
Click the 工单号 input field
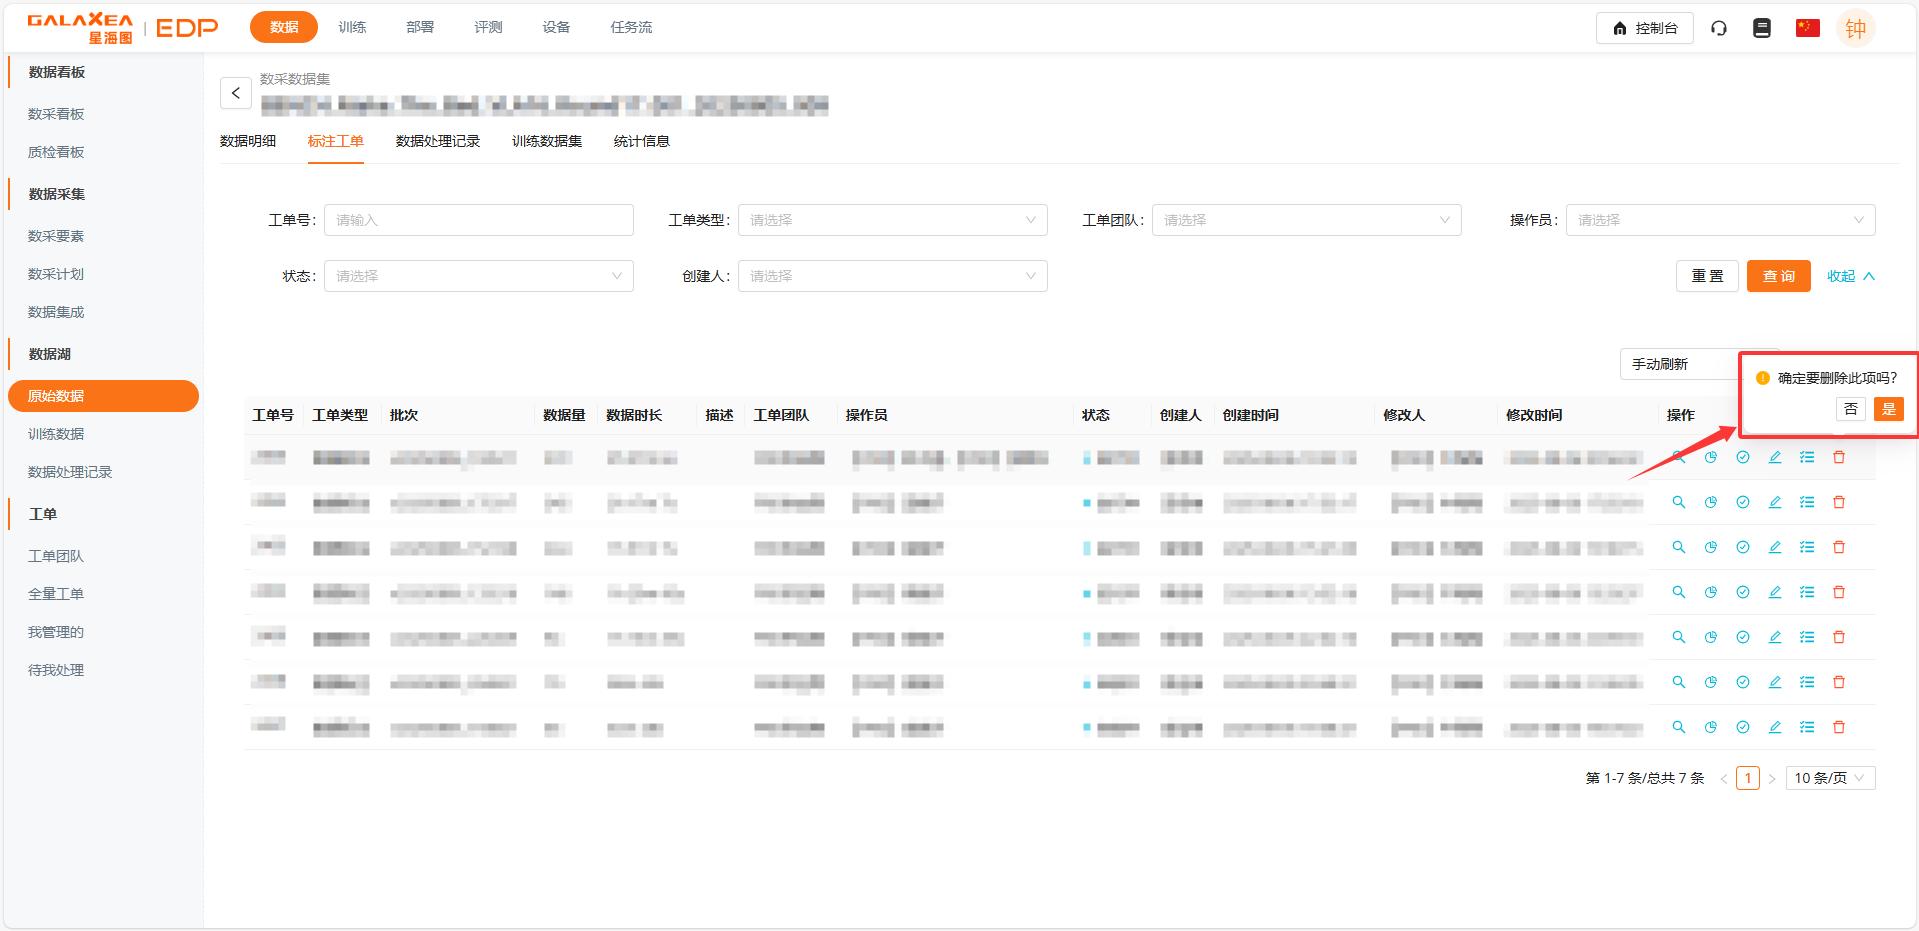click(x=478, y=220)
